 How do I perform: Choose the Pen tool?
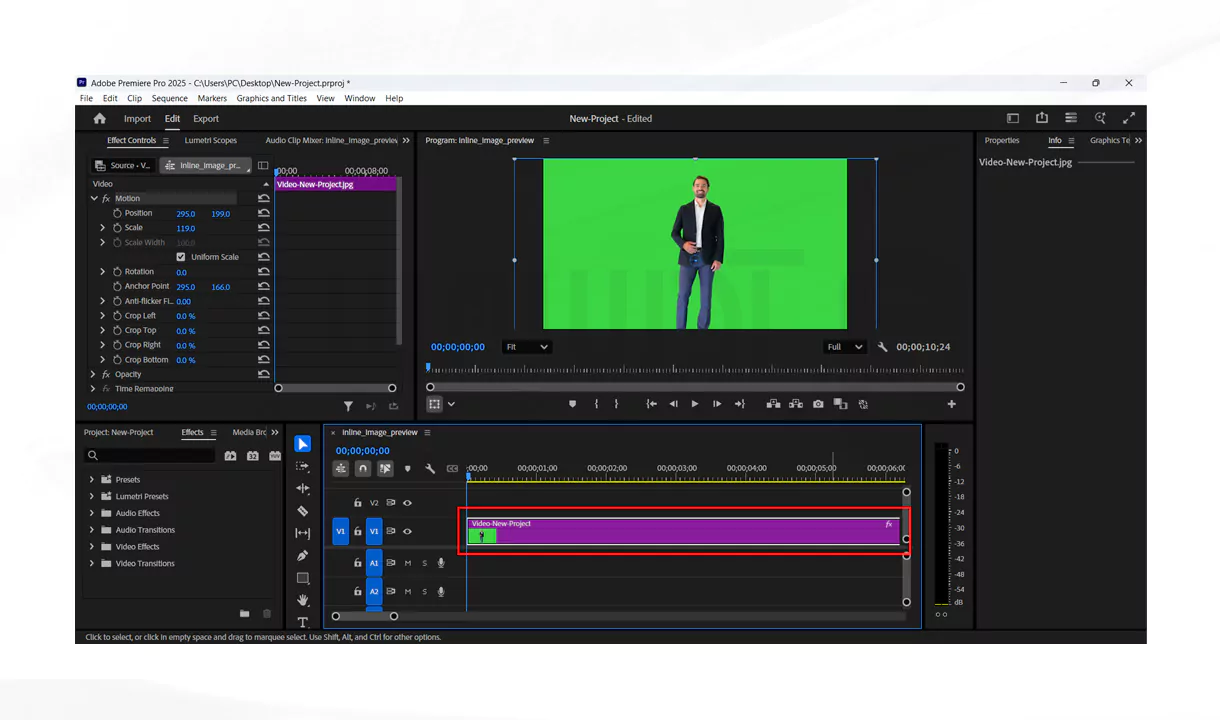coord(303,556)
